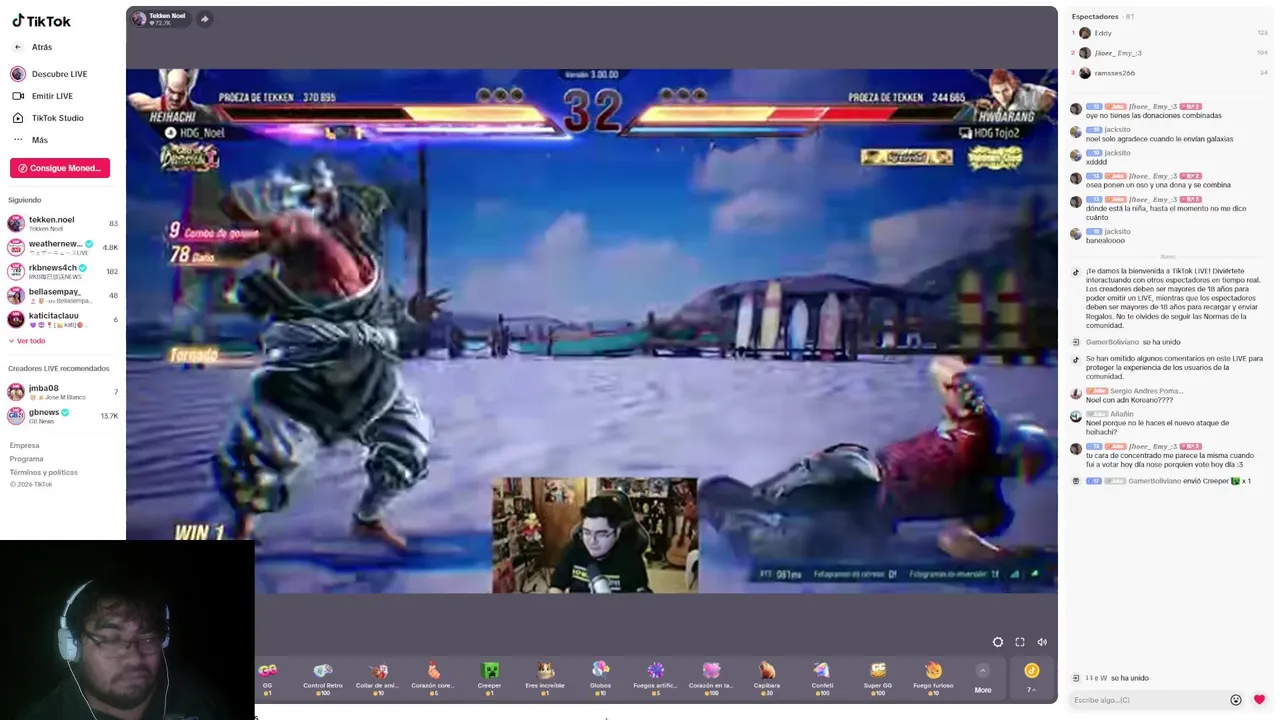1280x720 pixels.
Task: Open the Empresa footer link
Action: coord(25,446)
